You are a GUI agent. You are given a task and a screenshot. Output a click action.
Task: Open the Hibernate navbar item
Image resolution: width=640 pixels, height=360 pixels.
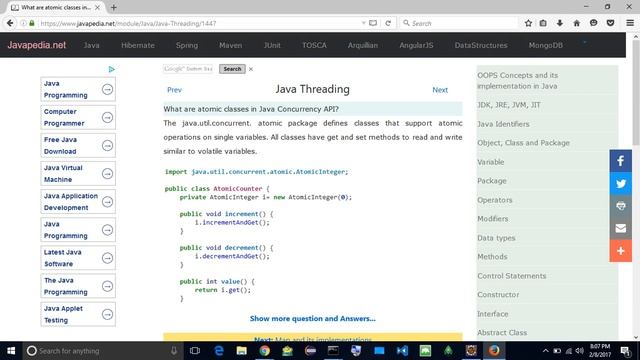coord(138,45)
